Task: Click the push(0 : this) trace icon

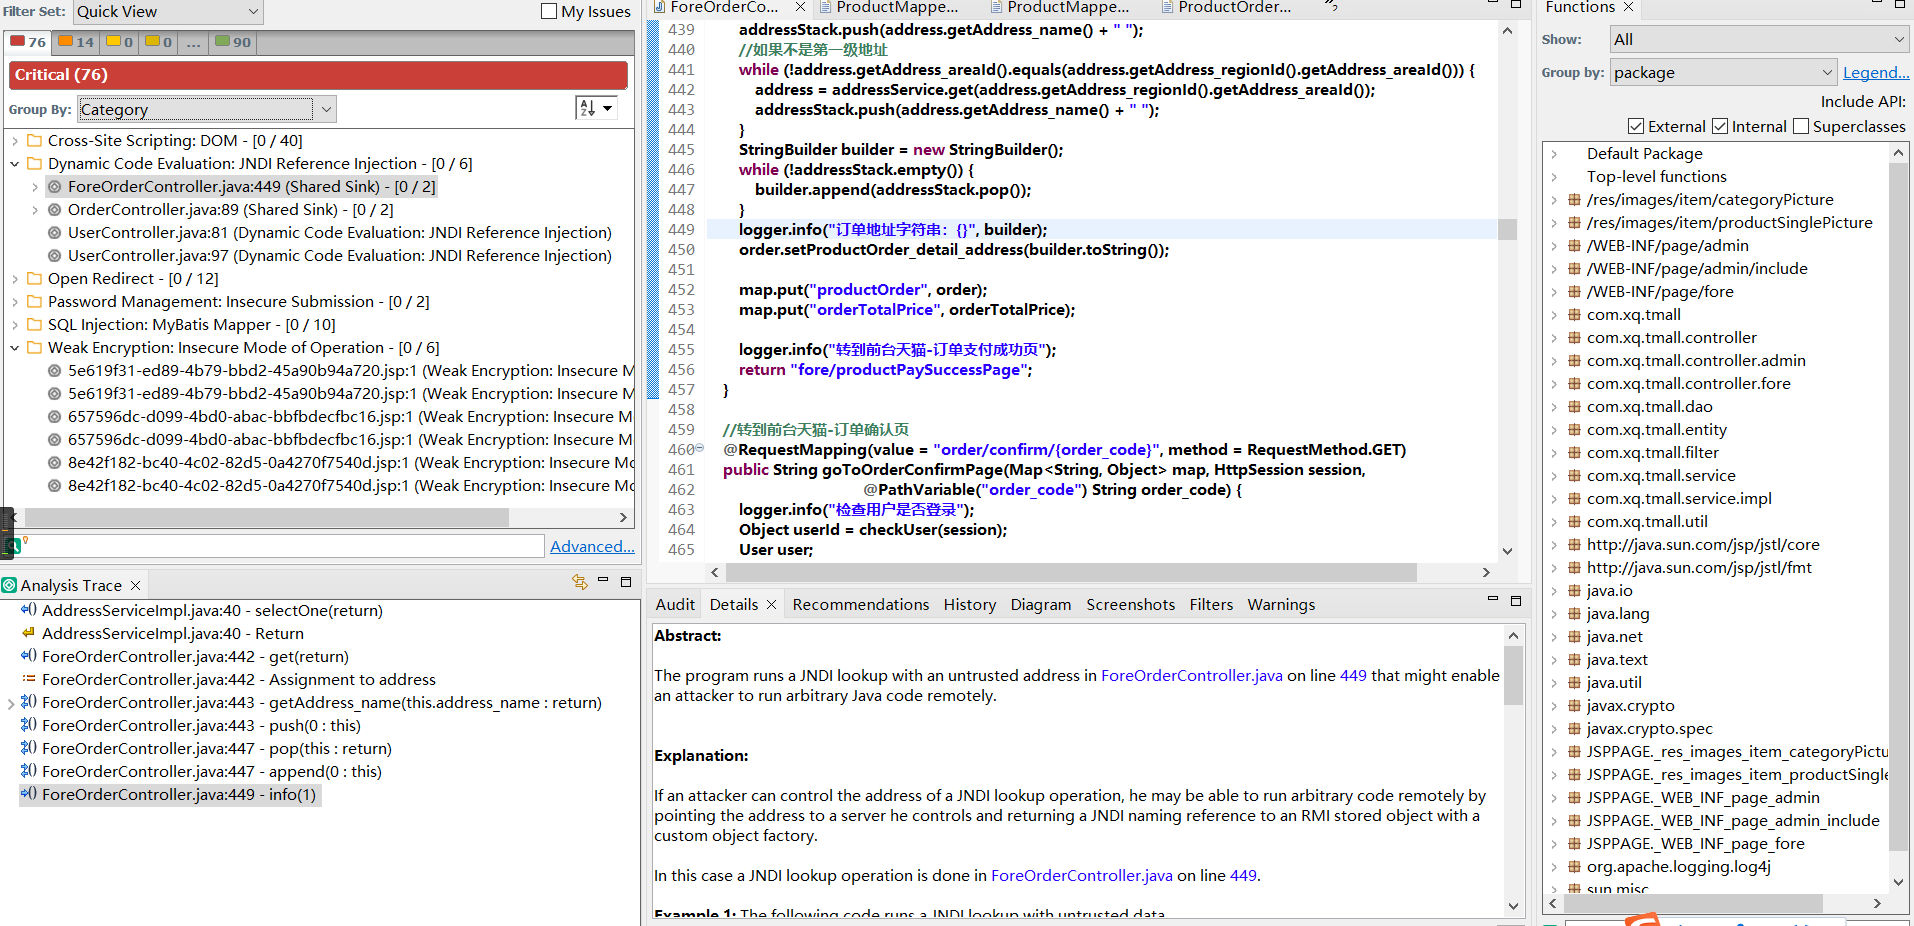Action: click(x=29, y=725)
